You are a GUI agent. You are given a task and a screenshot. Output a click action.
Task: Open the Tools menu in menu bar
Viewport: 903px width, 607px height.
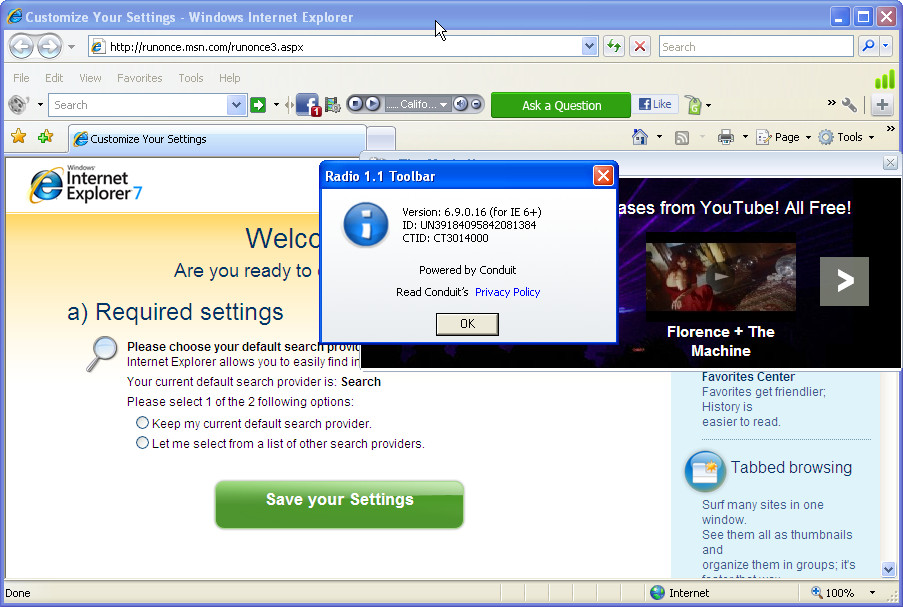[191, 78]
